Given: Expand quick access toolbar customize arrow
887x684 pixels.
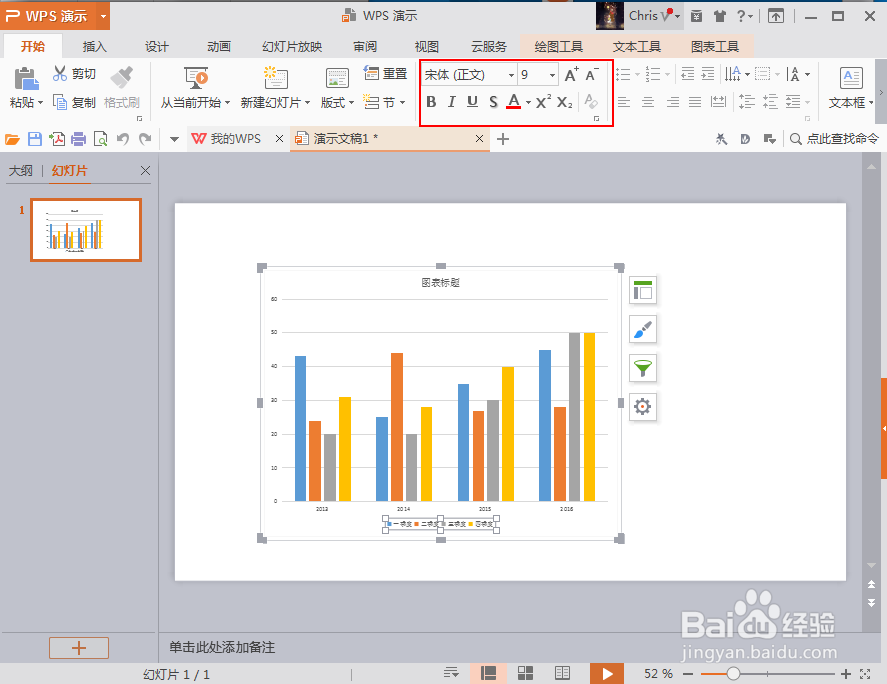Looking at the screenshot, I should tap(174, 139).
